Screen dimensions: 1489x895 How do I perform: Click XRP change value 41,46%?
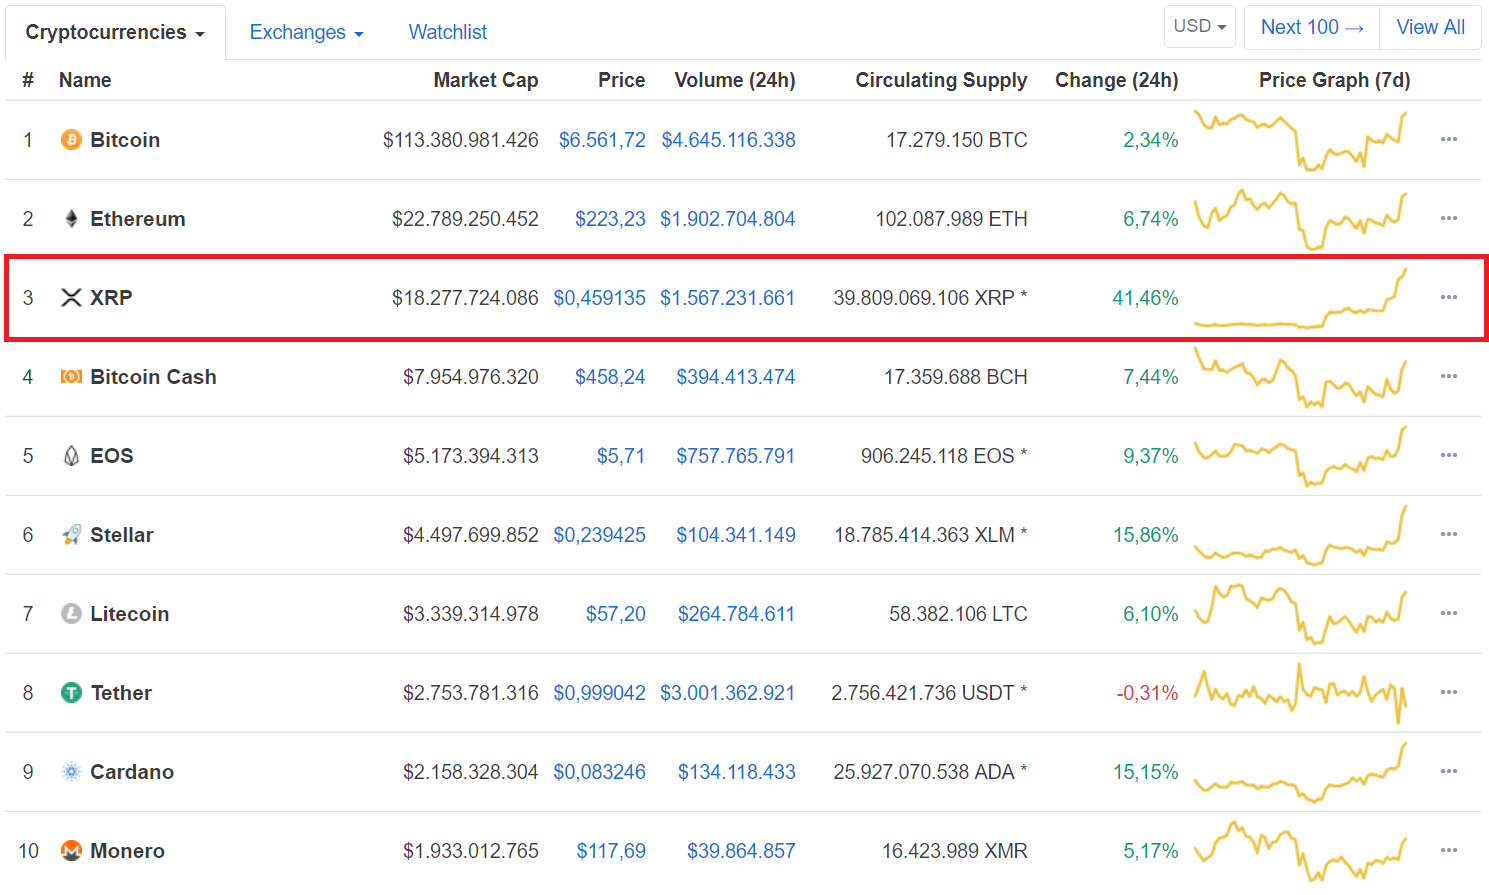pos(1145,298)
